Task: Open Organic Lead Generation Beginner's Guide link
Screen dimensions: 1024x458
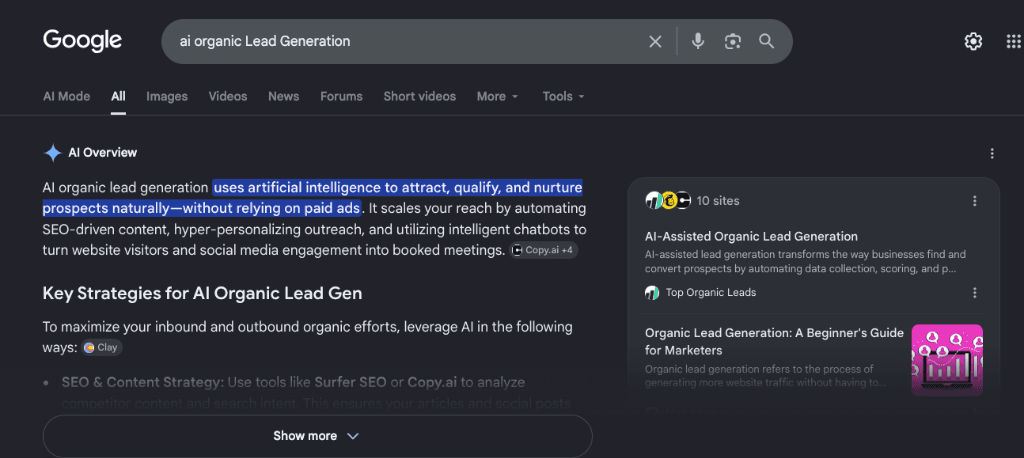Action: point(775,342)
